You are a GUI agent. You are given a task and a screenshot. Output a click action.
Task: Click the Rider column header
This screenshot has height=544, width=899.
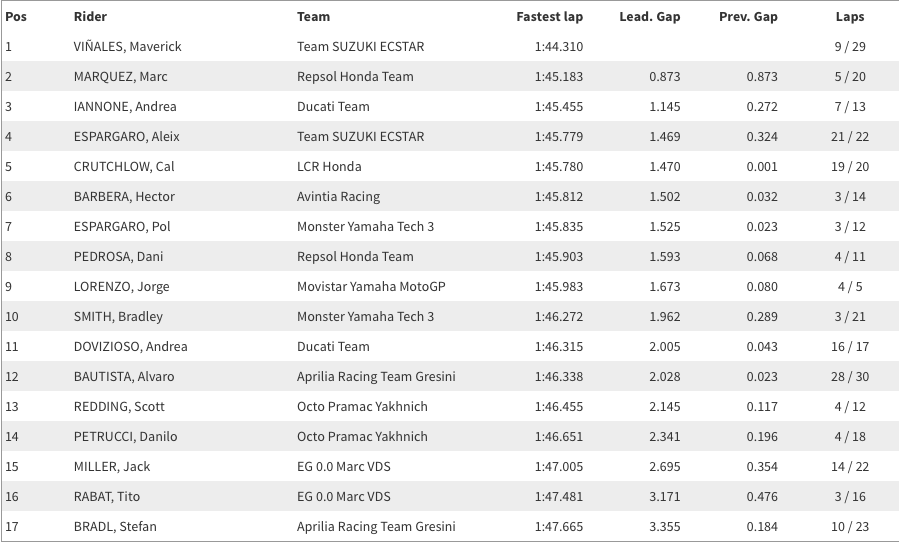coord(90,17)
